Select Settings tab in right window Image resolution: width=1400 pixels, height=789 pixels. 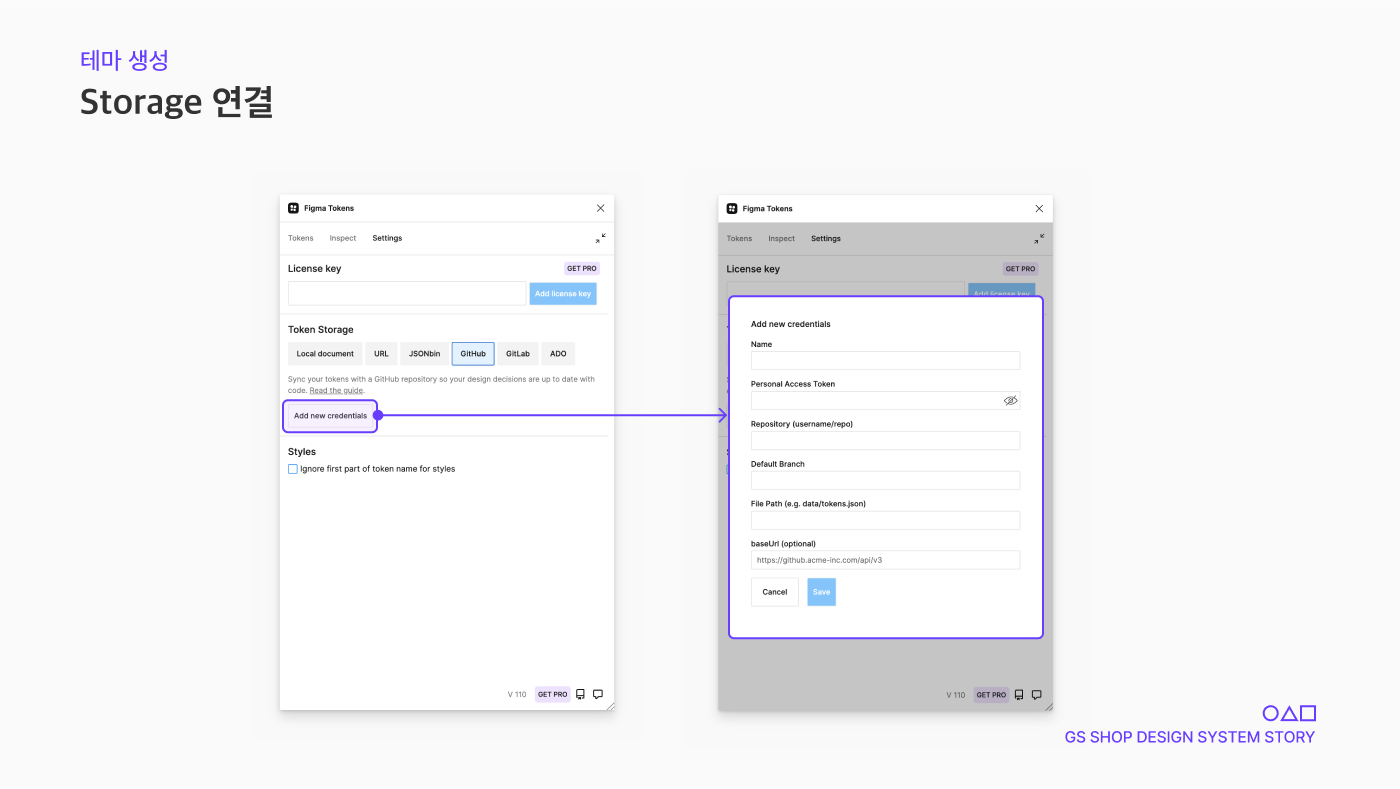pyautogui.click(x=826, y=238)
